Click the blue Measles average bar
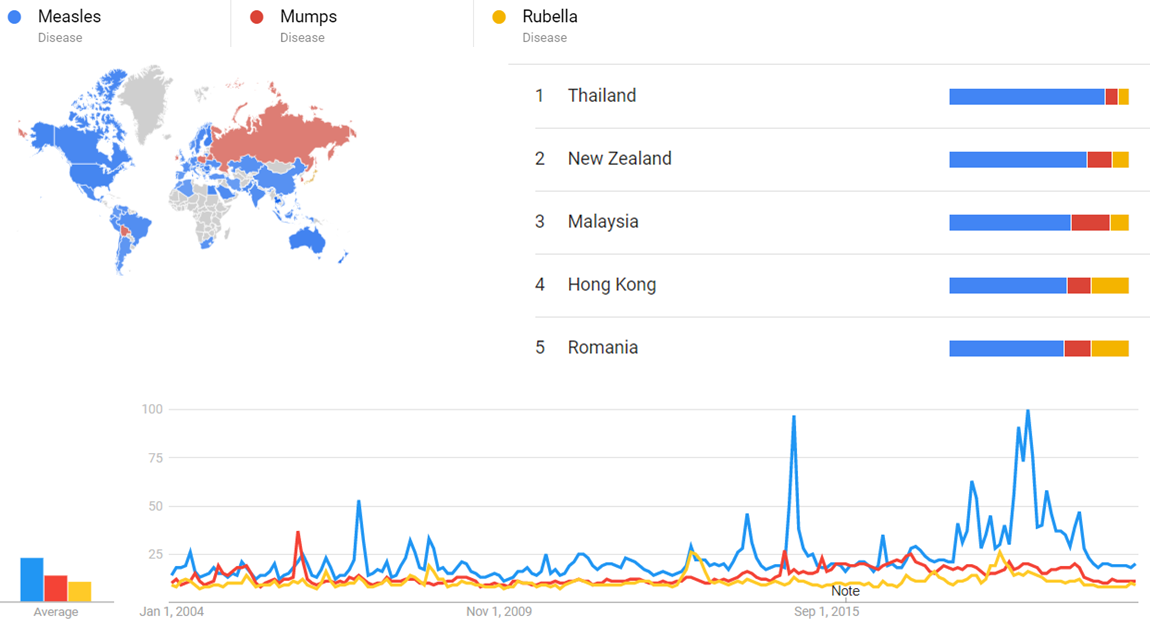 (32, 580)
